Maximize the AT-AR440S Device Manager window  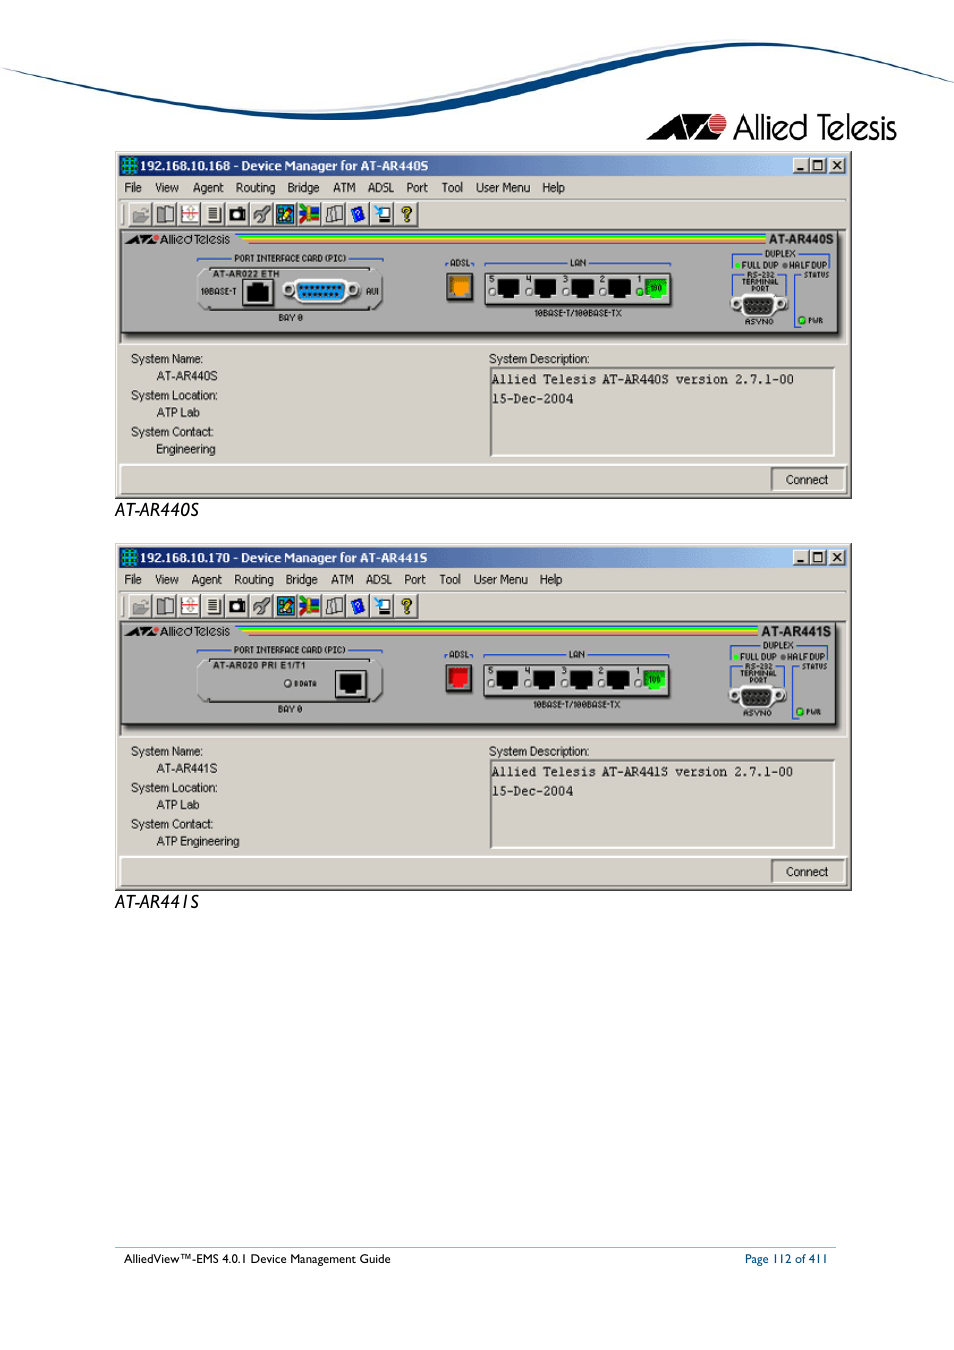click(x=818, y=166)
